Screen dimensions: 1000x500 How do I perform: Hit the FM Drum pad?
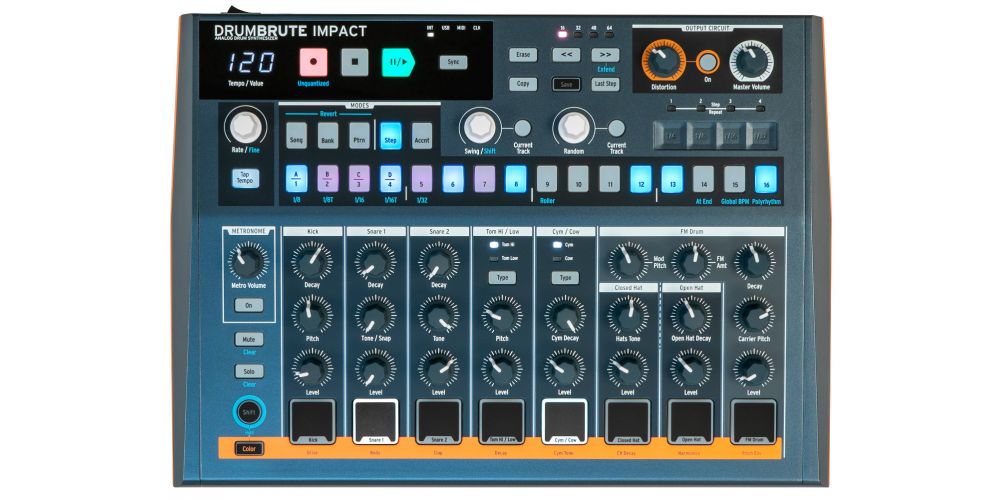click(x=753, y=422)
